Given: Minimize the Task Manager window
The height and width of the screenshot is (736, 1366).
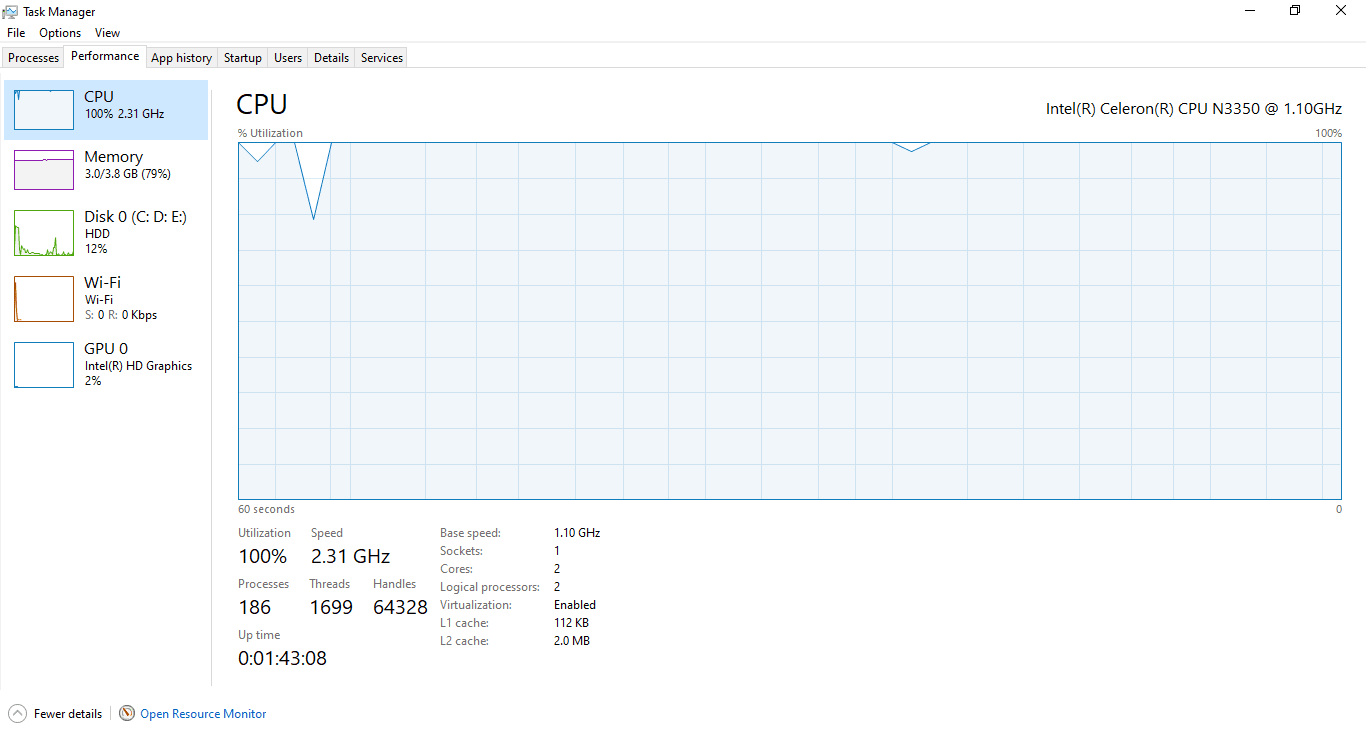Looking at the screenshot, I should (x=1250, y=10).
